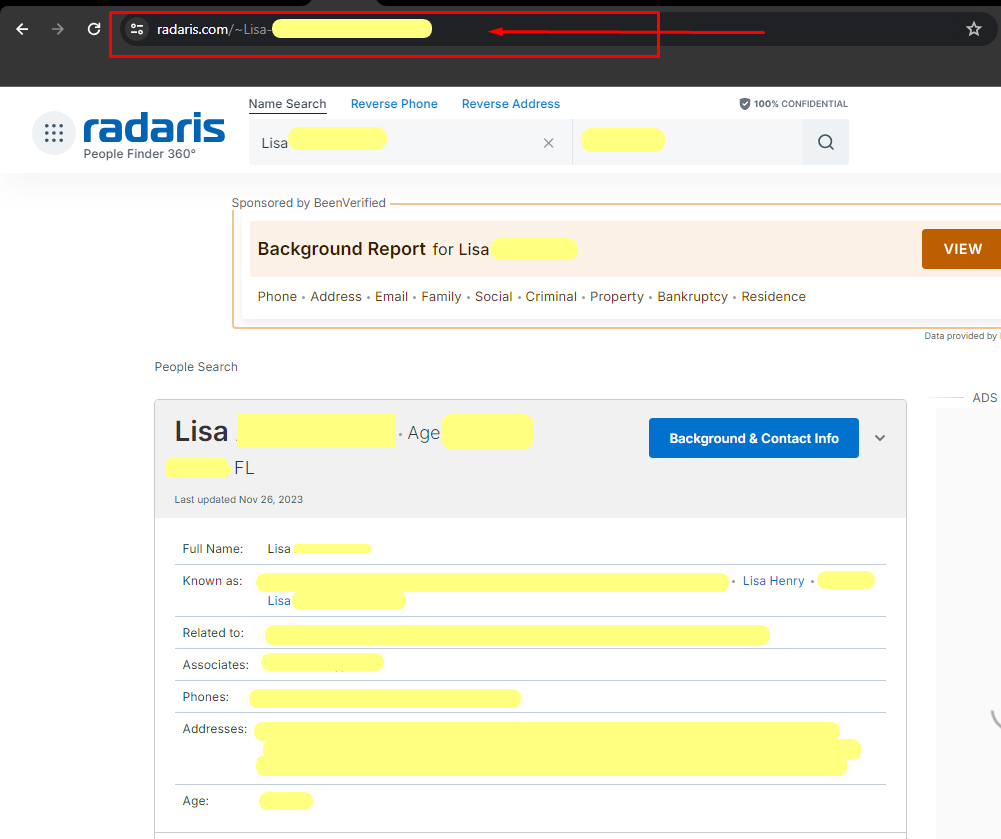Go back to the previous page
The width and height of the screenshot is (1001, 839).
tap(22, 29)
